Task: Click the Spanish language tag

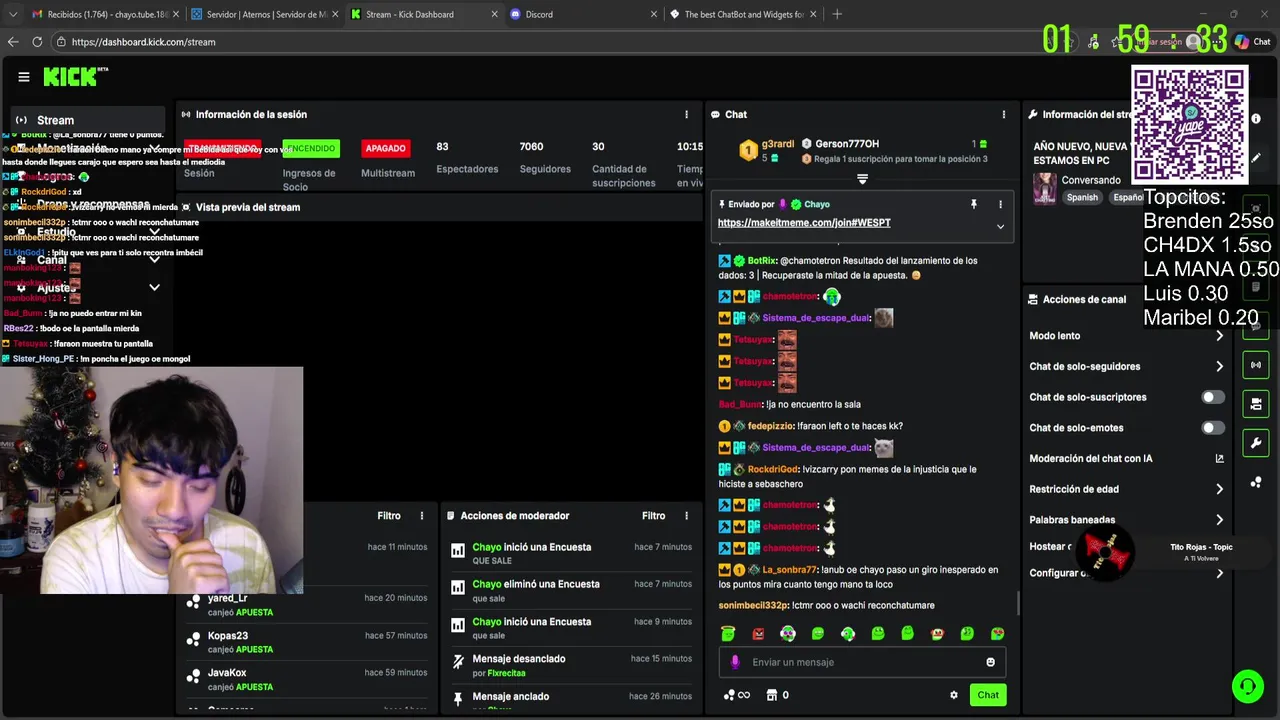Action: tap(1082, 198)
